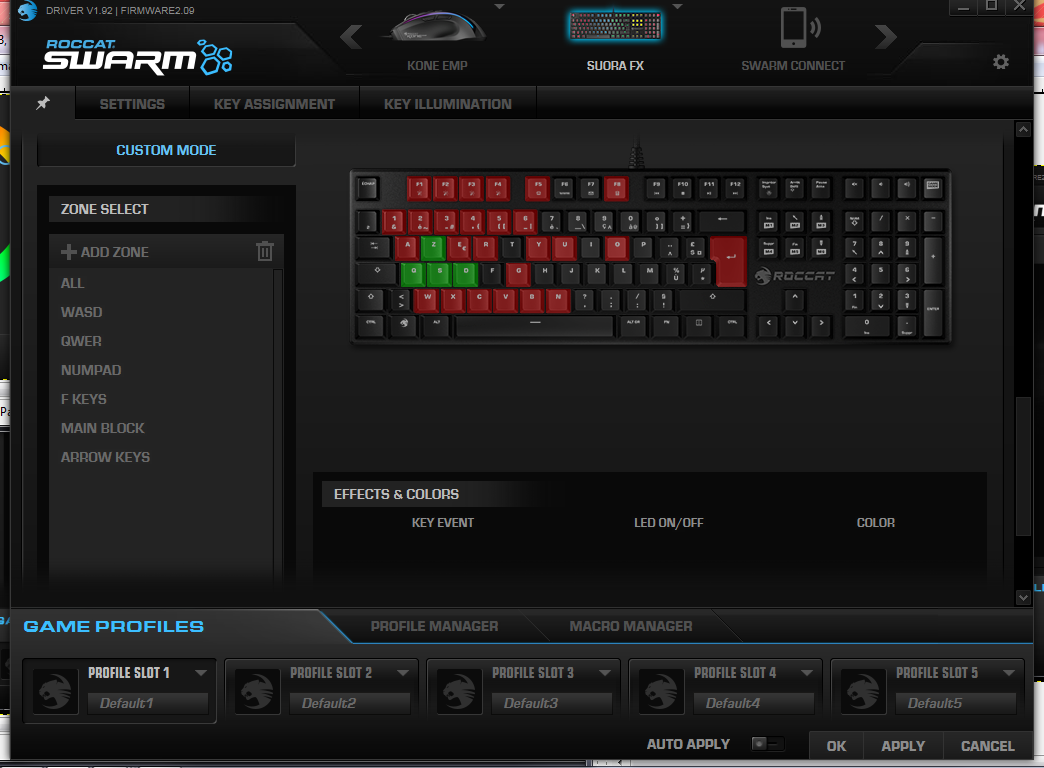This screenshot has height=768, width=1044.
Task: Click Profile Slot 1 Roccat avatar
Action: (56, 691)
